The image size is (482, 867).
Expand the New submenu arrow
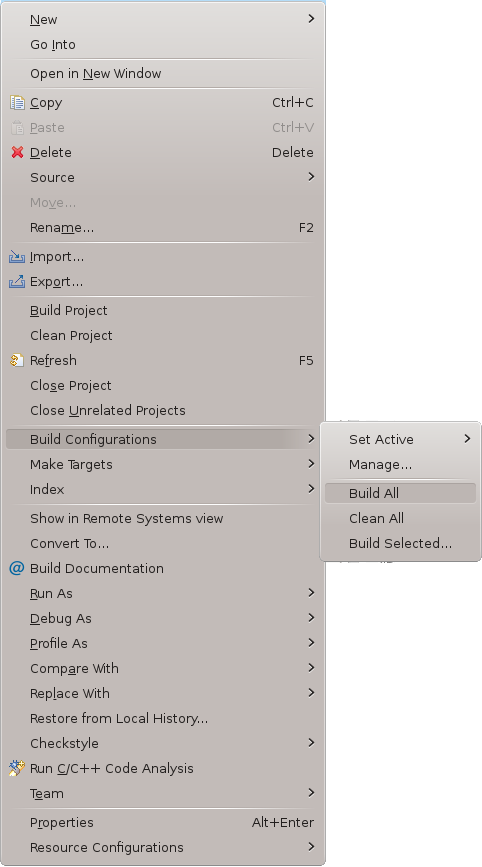click(x=311, y=19)
